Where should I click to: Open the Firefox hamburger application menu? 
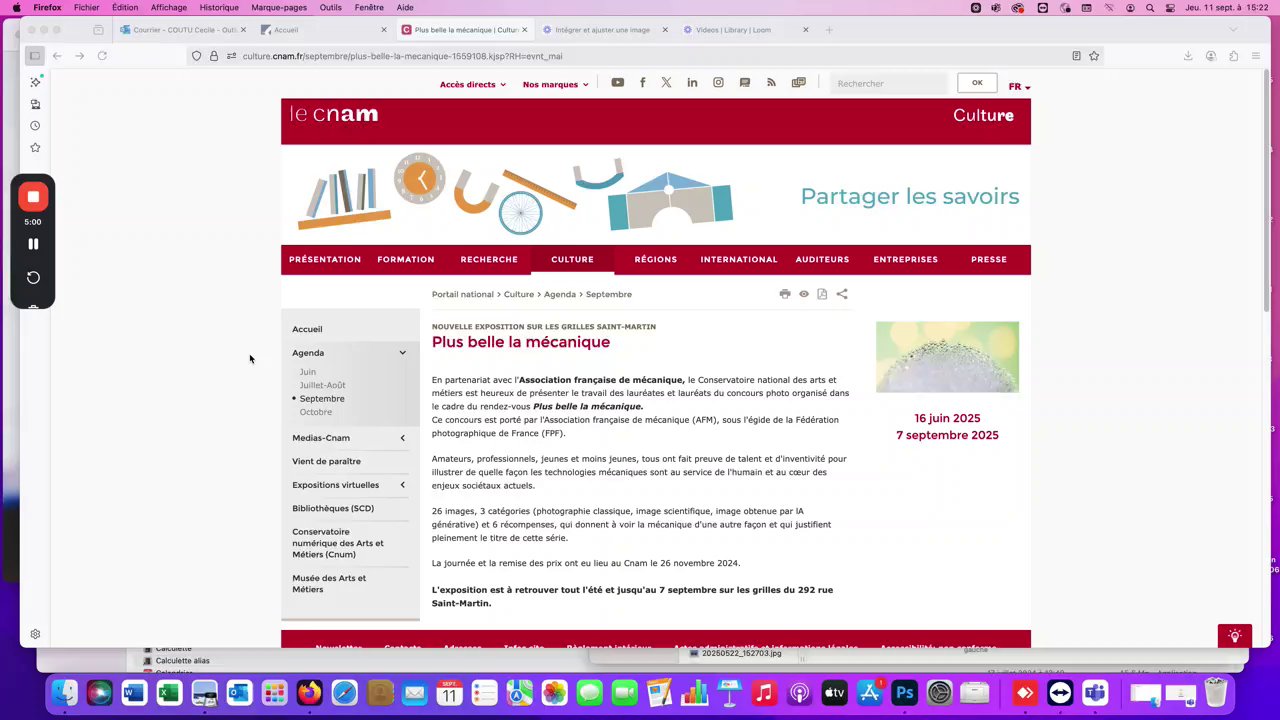point(1256,56)
